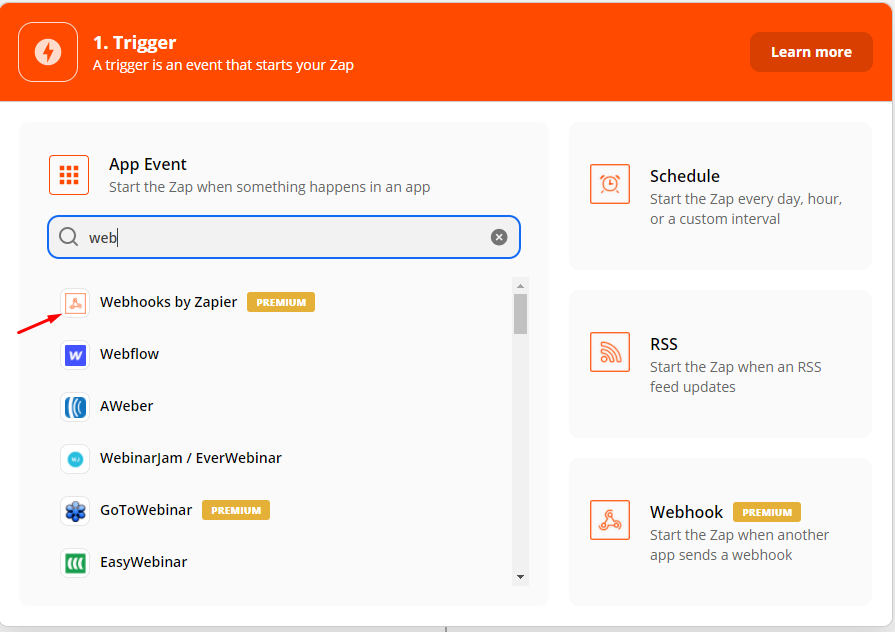Click the search magnifier icon

coord(68,237)
